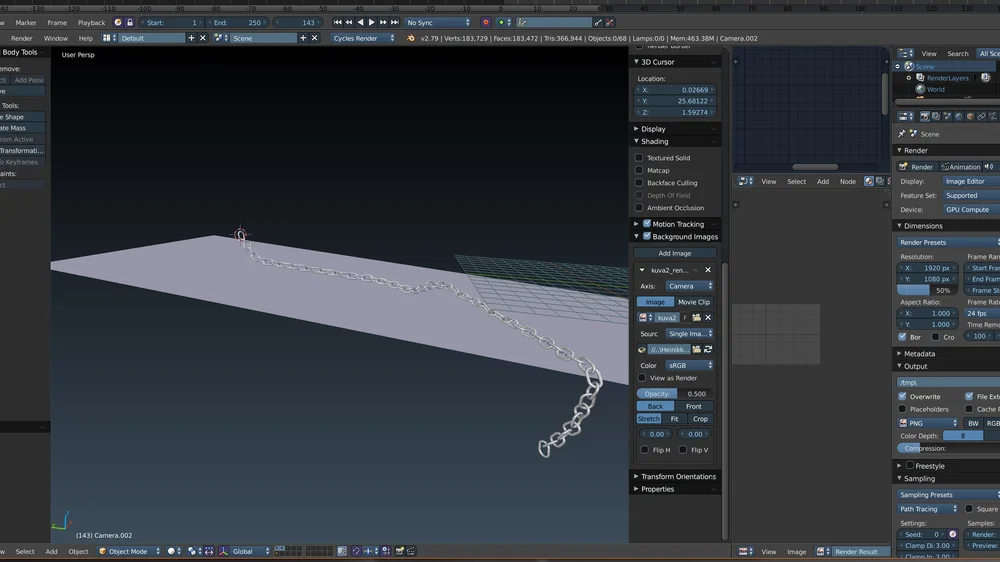The height and width of the screenshot is (562, 1000).
Task: Open the Marker menu in timeline
Action: tap(26, 22)
